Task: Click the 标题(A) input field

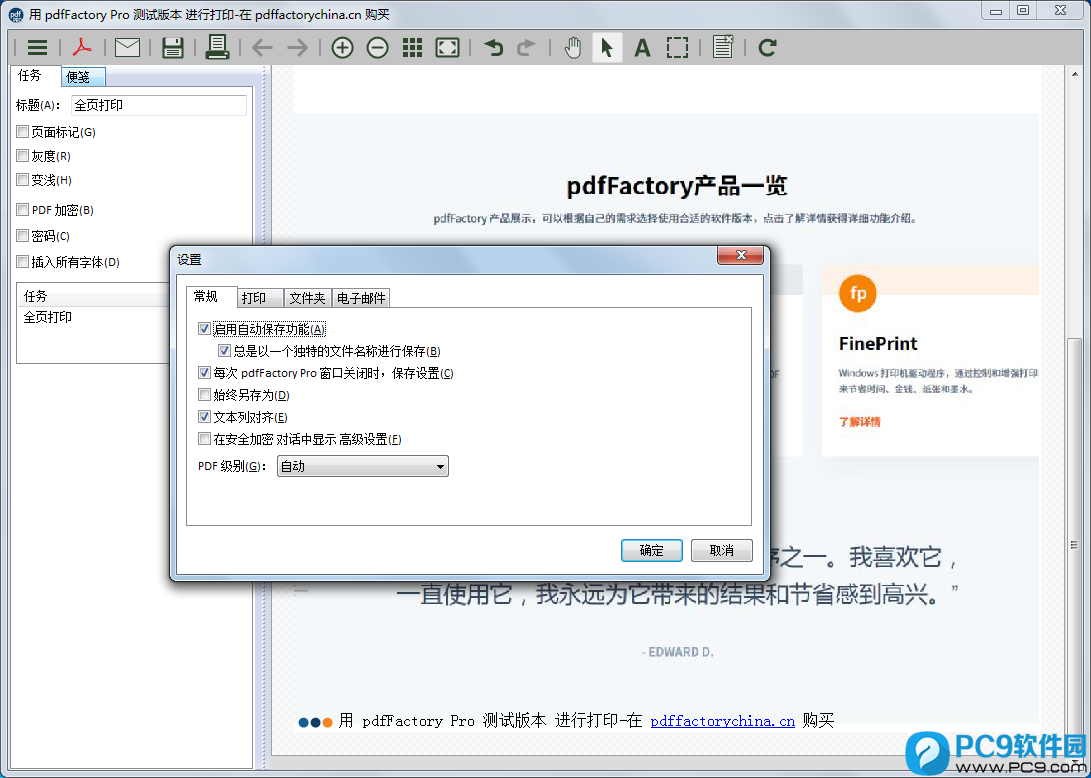Action: [x=159, y=105]
